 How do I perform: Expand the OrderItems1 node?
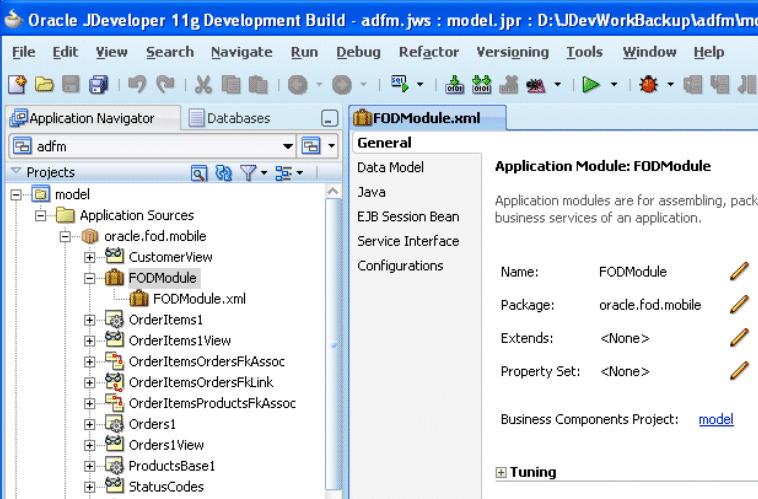89,320
